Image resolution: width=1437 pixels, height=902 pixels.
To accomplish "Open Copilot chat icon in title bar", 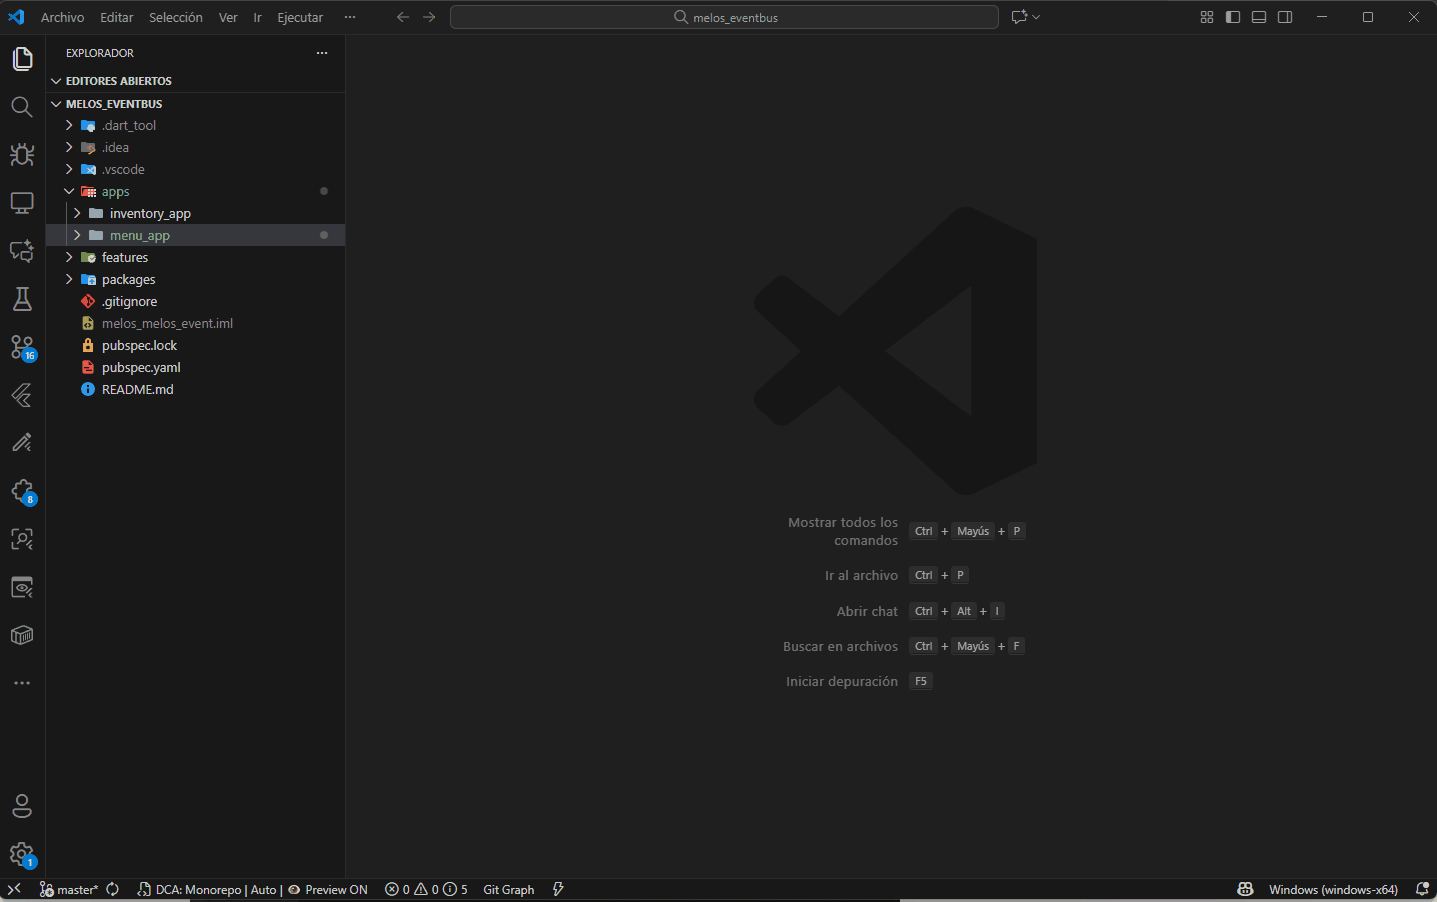I will pyautogui.click(x=1019, y=17).
